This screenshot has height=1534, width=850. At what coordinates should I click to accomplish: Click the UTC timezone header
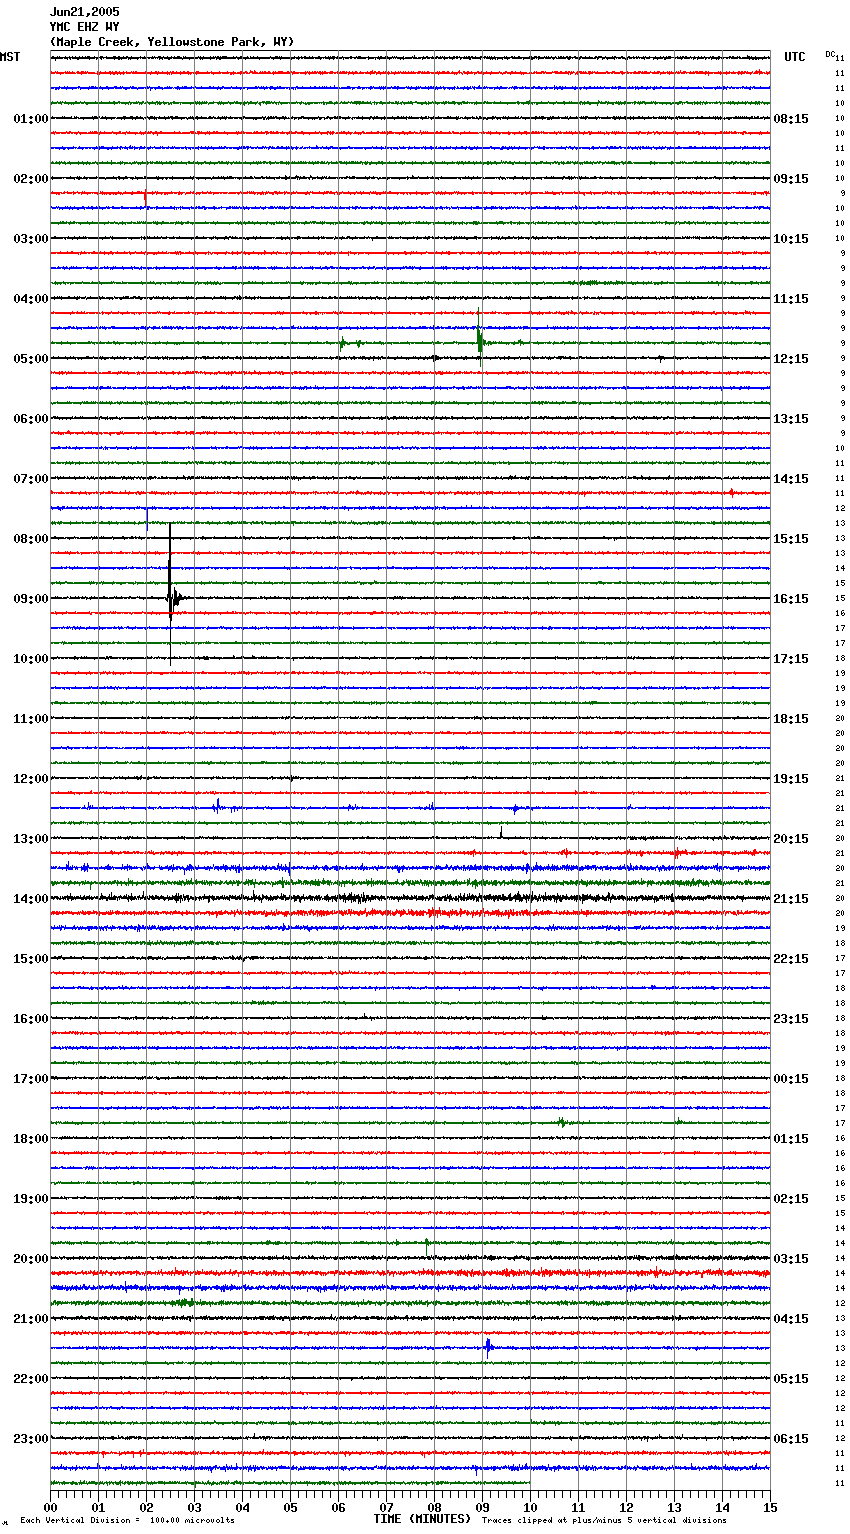coord(795,57)
